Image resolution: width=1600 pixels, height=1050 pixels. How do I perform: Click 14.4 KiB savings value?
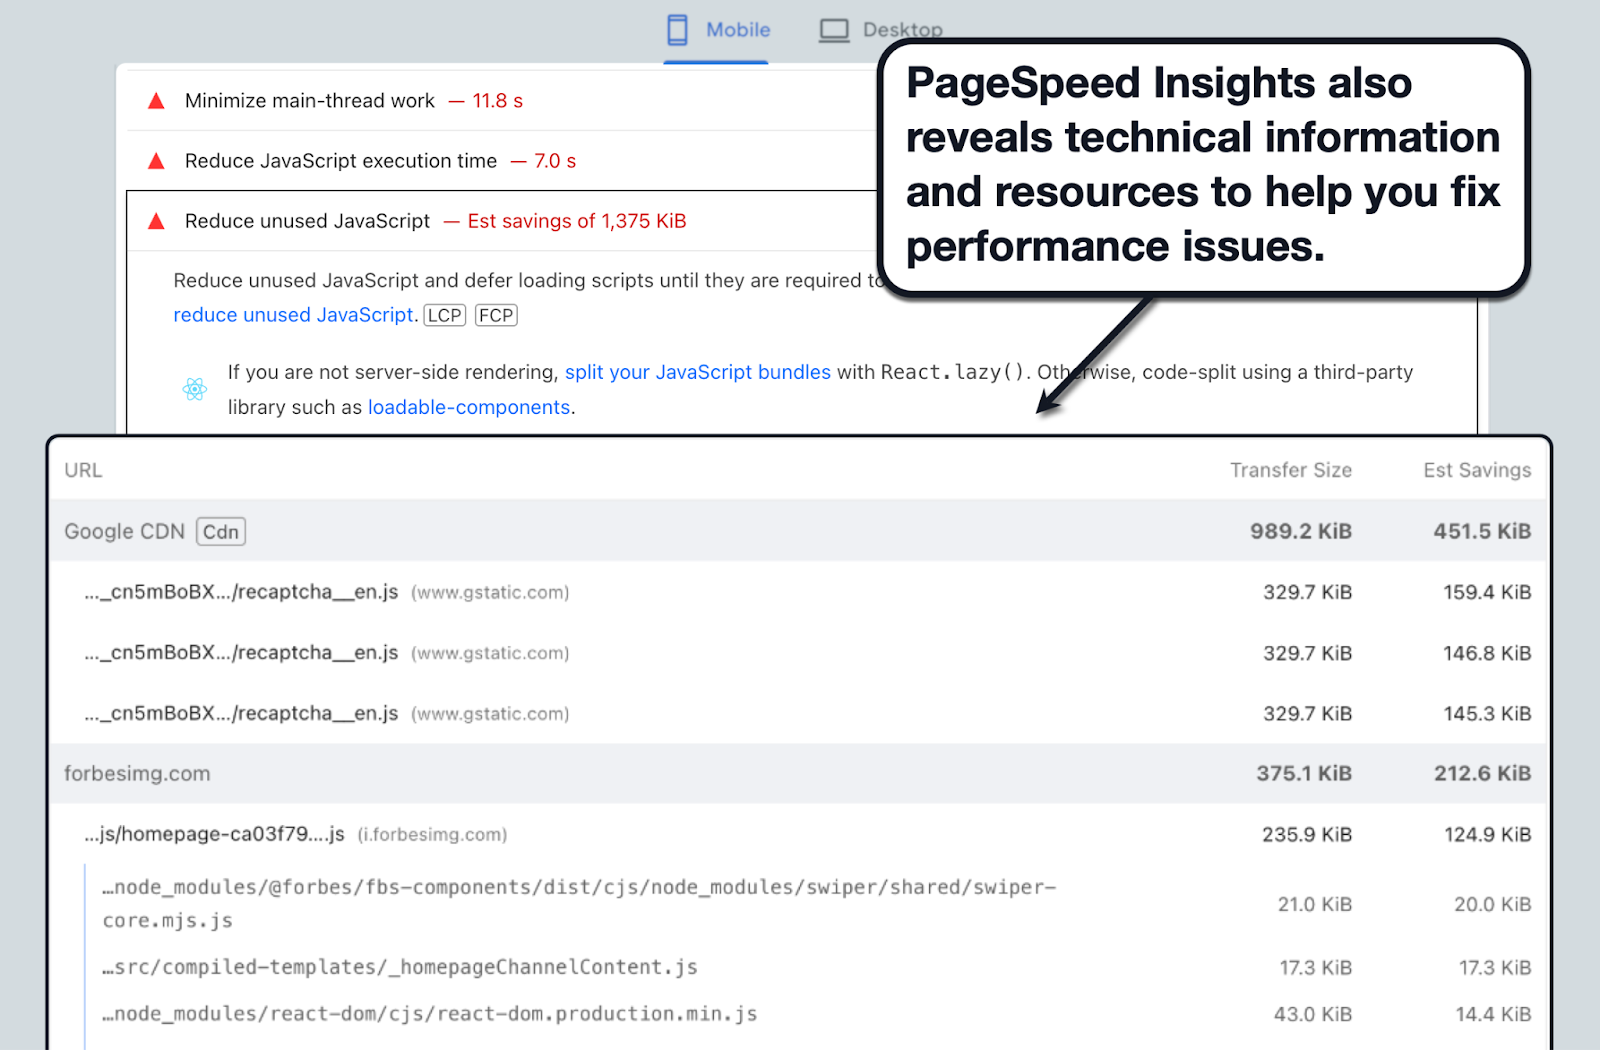tap(1494, 1014)
